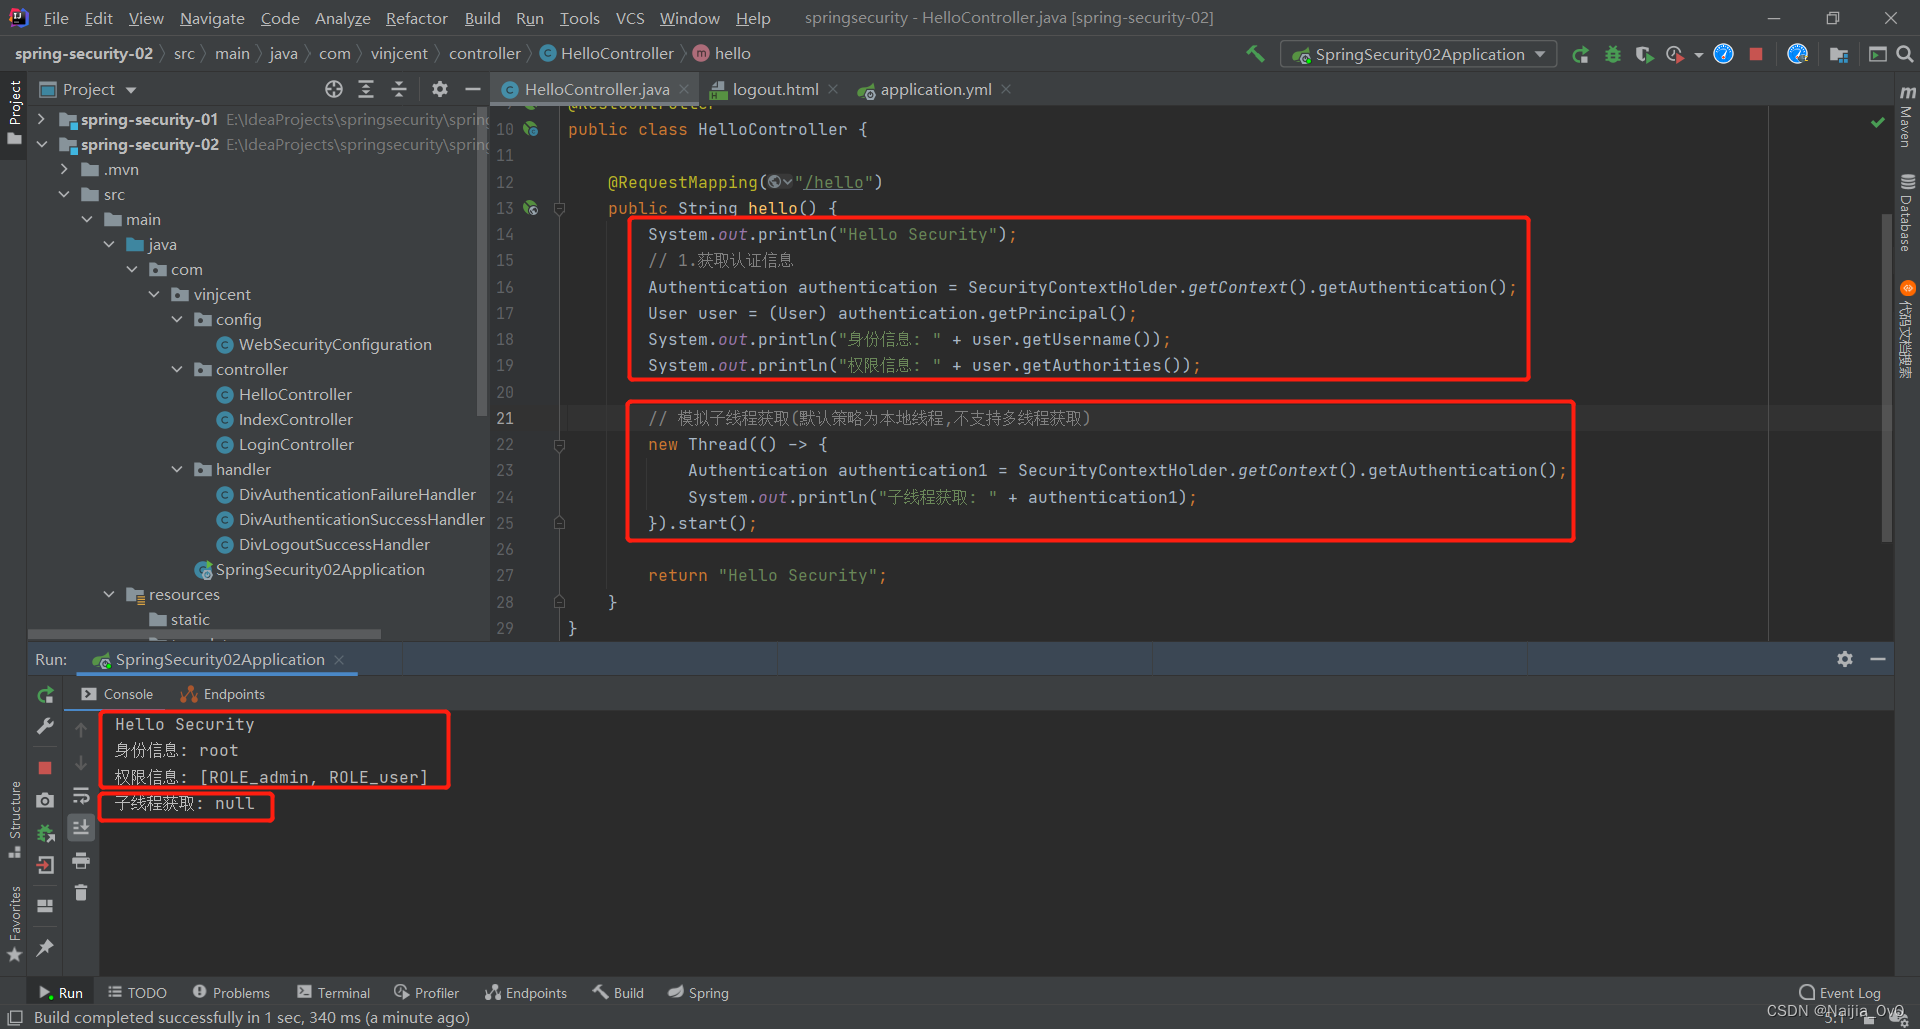Screen dimensions: 1920x1029
Task: Print console output with printer icon
Action: [x=81, y=861]
